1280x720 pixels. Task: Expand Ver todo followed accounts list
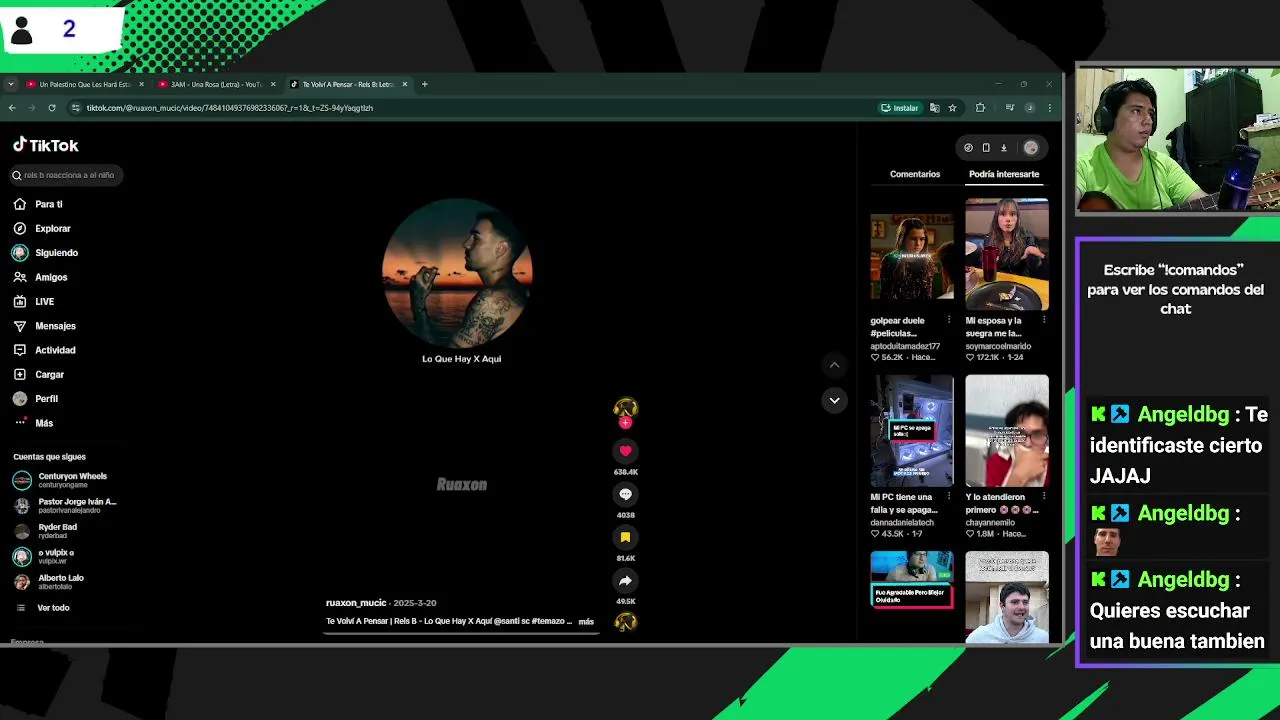pos(43,608)
